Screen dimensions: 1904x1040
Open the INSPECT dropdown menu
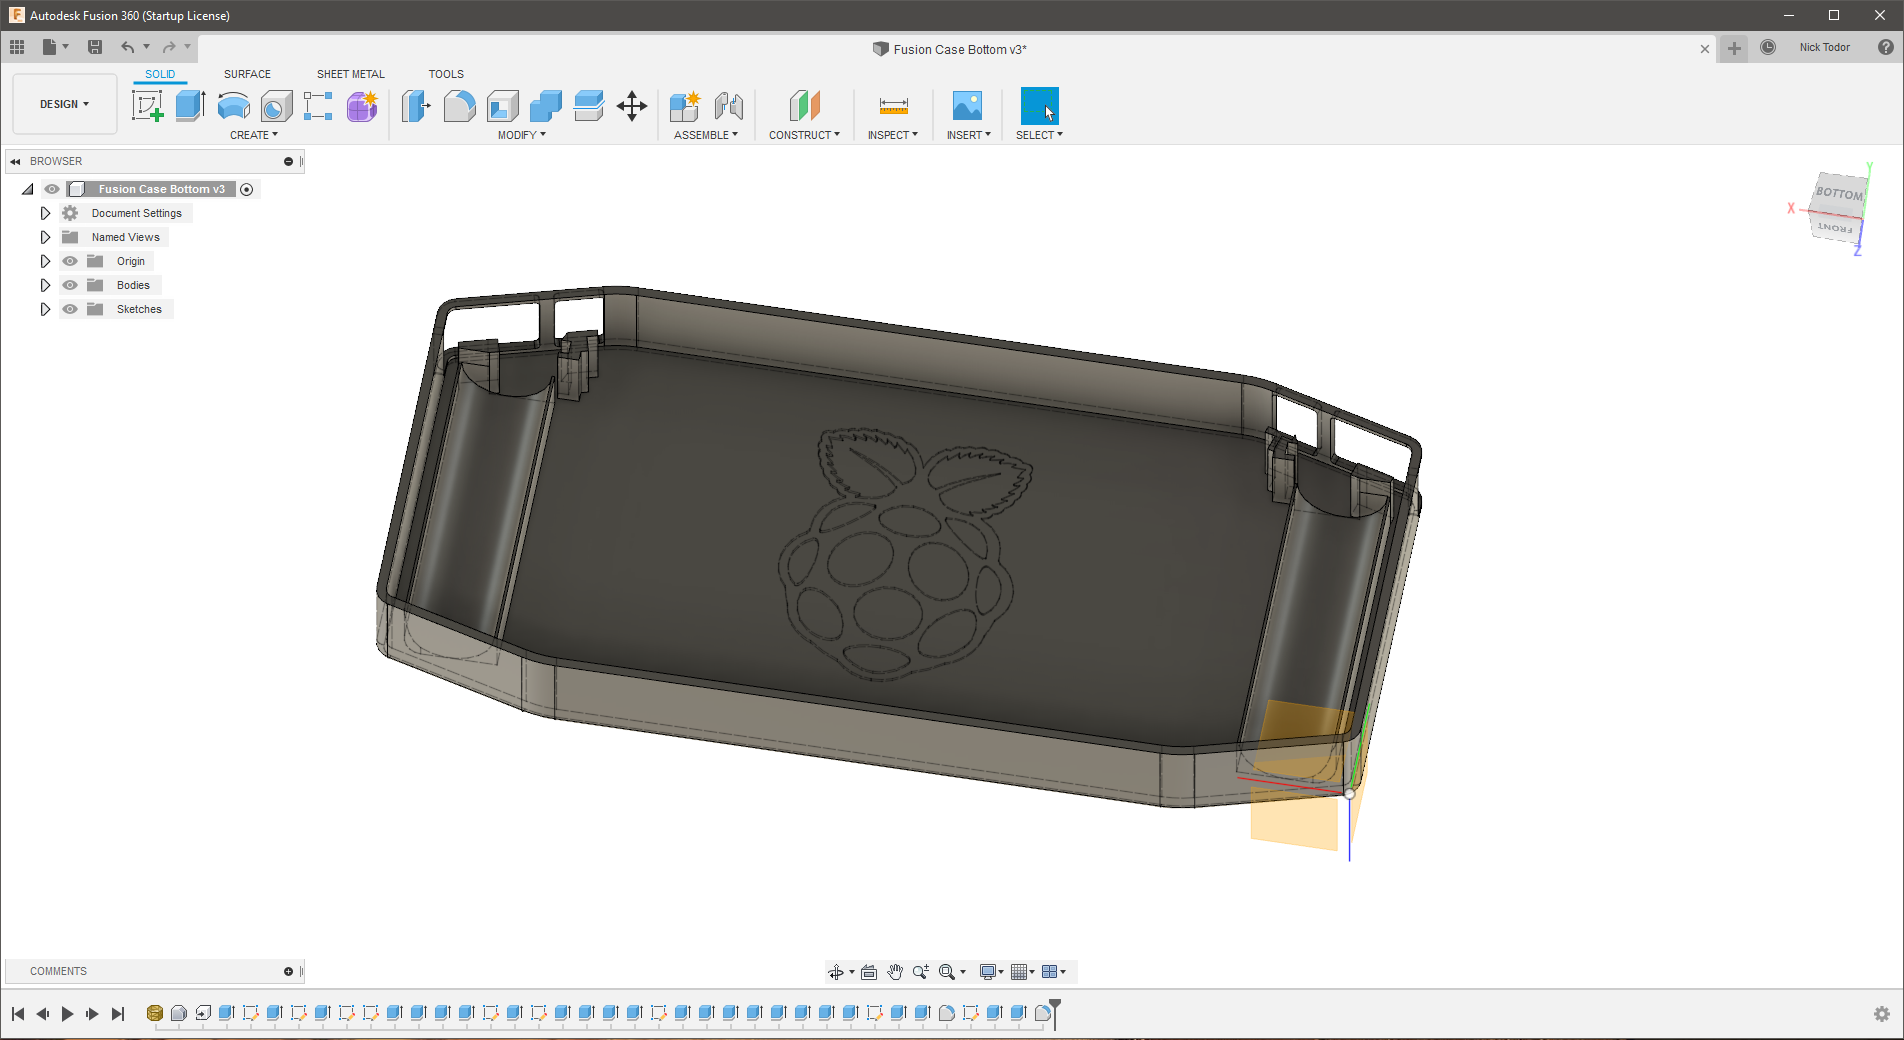tap(893, 135)
